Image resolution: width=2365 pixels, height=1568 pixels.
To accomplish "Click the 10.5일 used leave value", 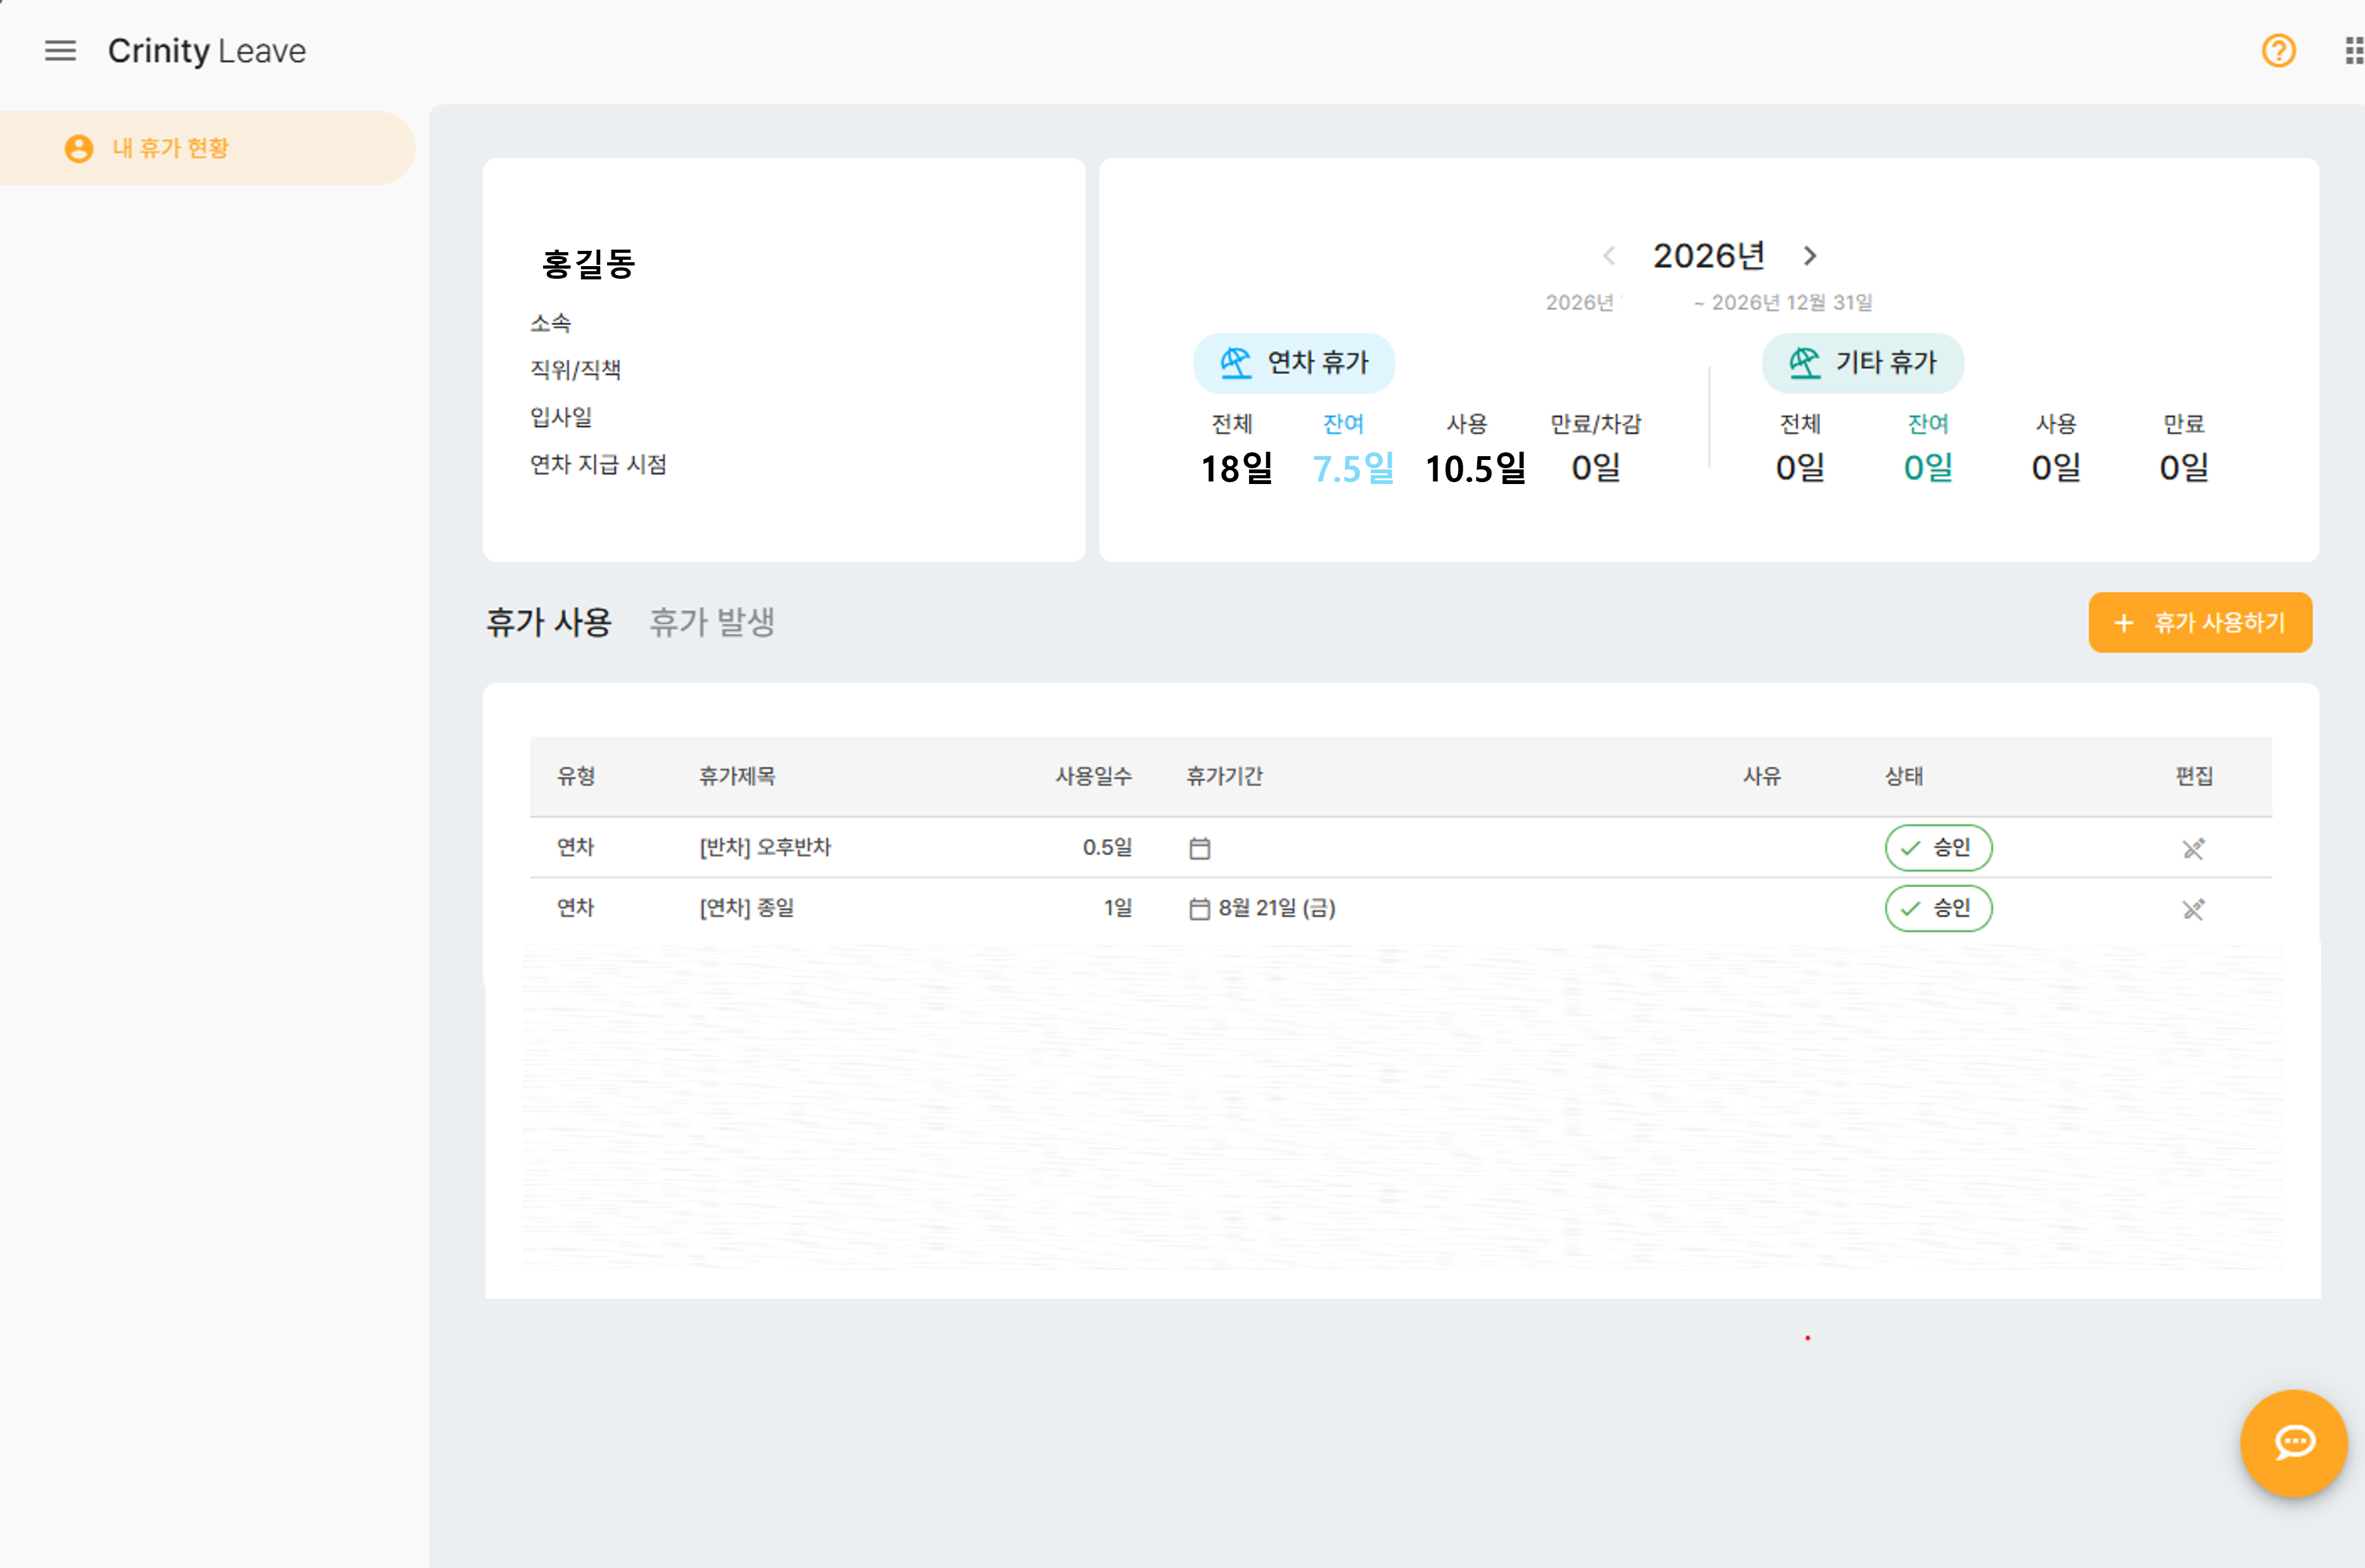I will coord(1476,468).
